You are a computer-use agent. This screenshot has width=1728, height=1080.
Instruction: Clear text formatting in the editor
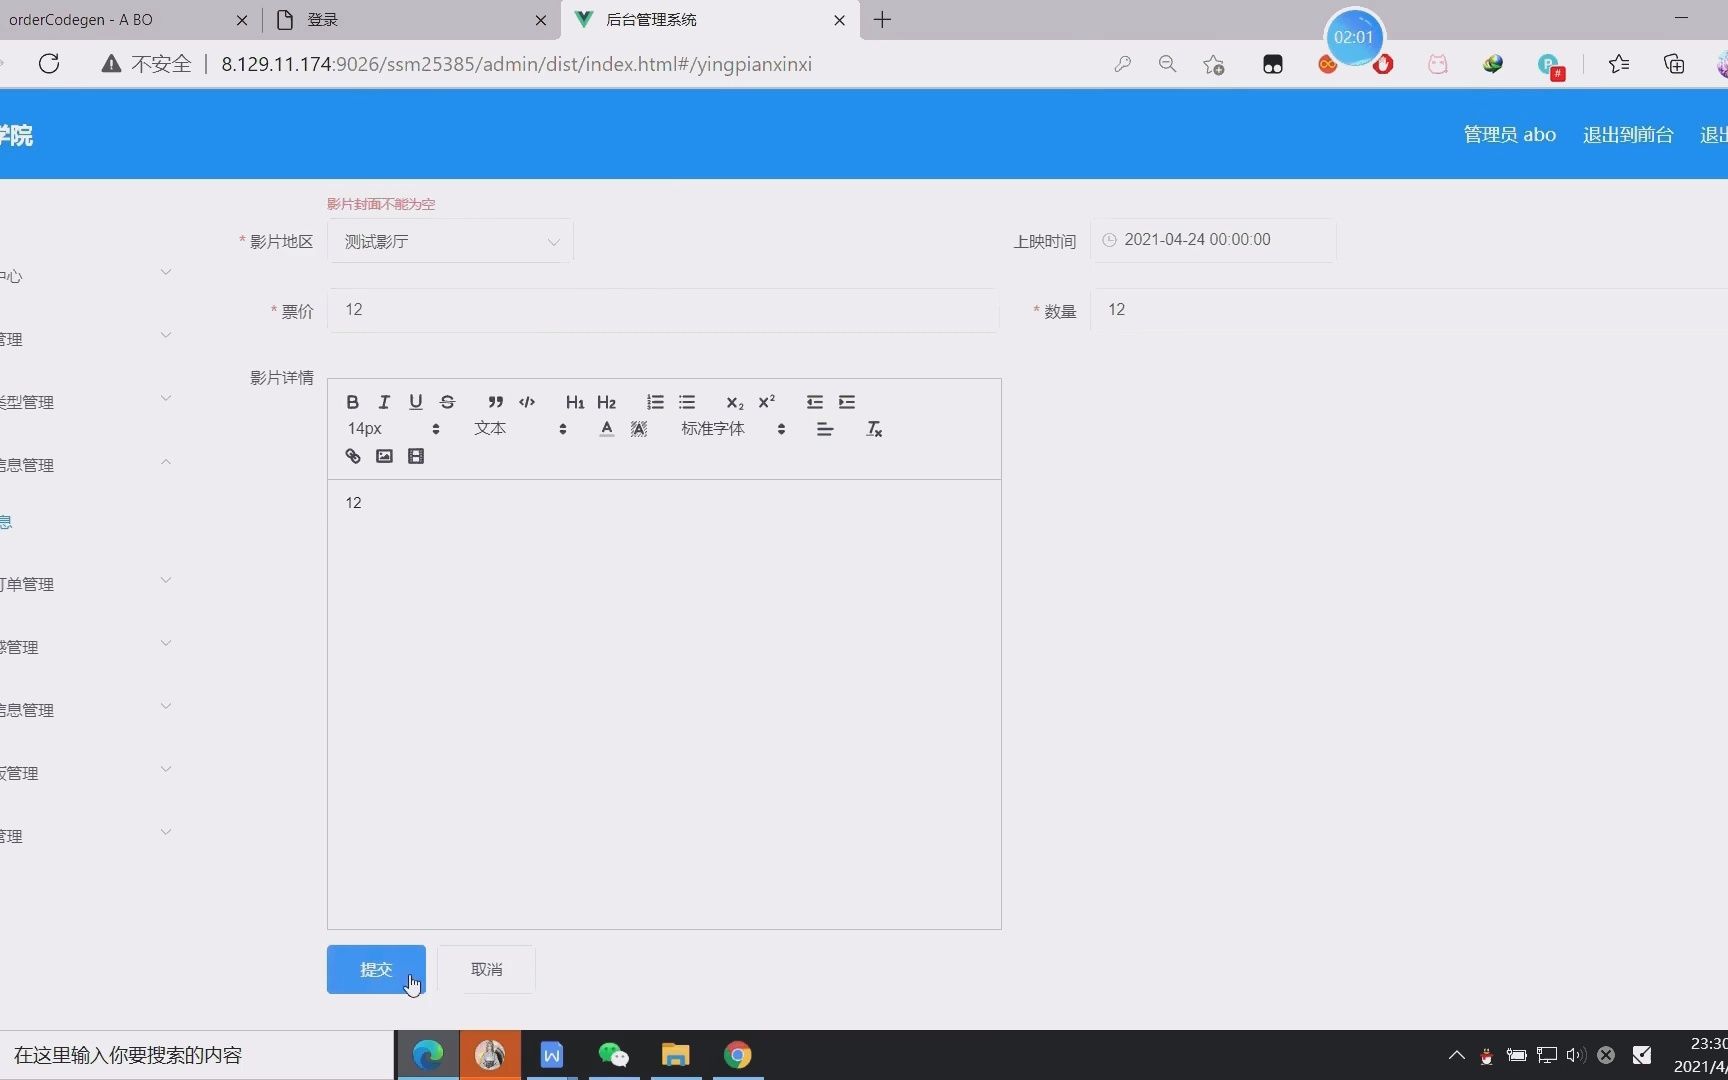[874, 429]
